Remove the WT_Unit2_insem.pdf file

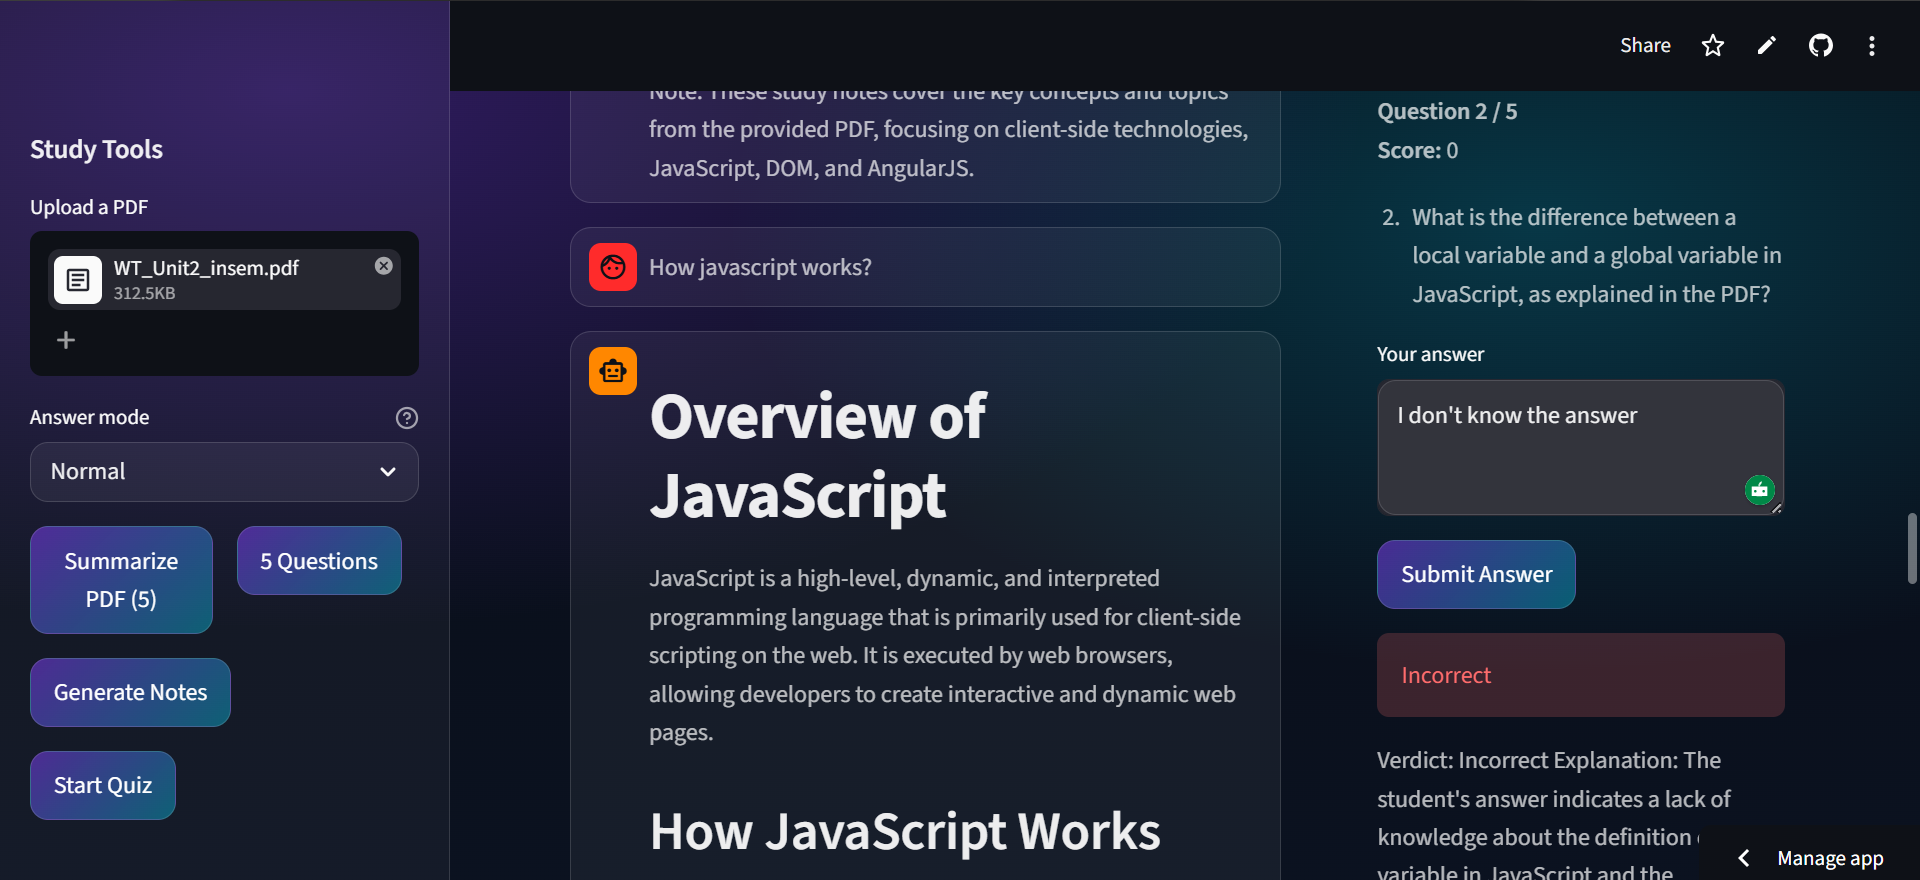pyautogui.click(x=384, y=266)
